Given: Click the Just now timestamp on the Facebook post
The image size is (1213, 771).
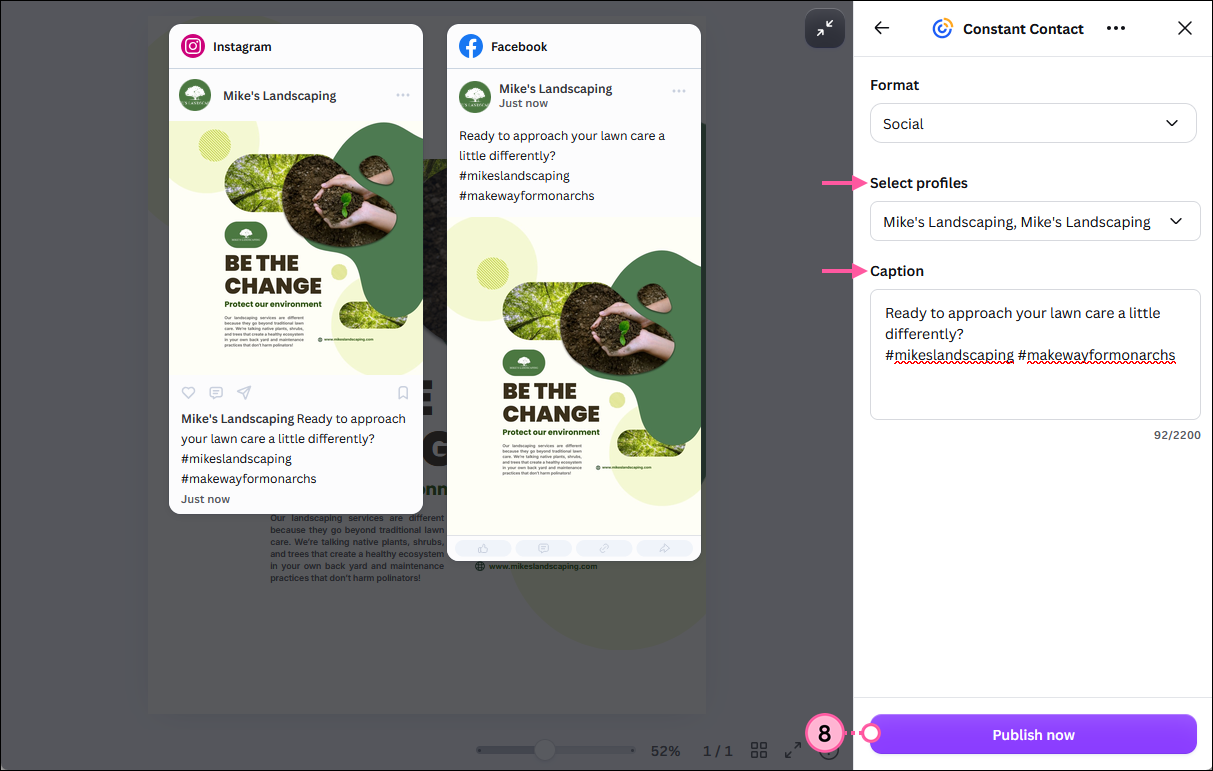Looking at the screenshot, I should pos(524,103).
